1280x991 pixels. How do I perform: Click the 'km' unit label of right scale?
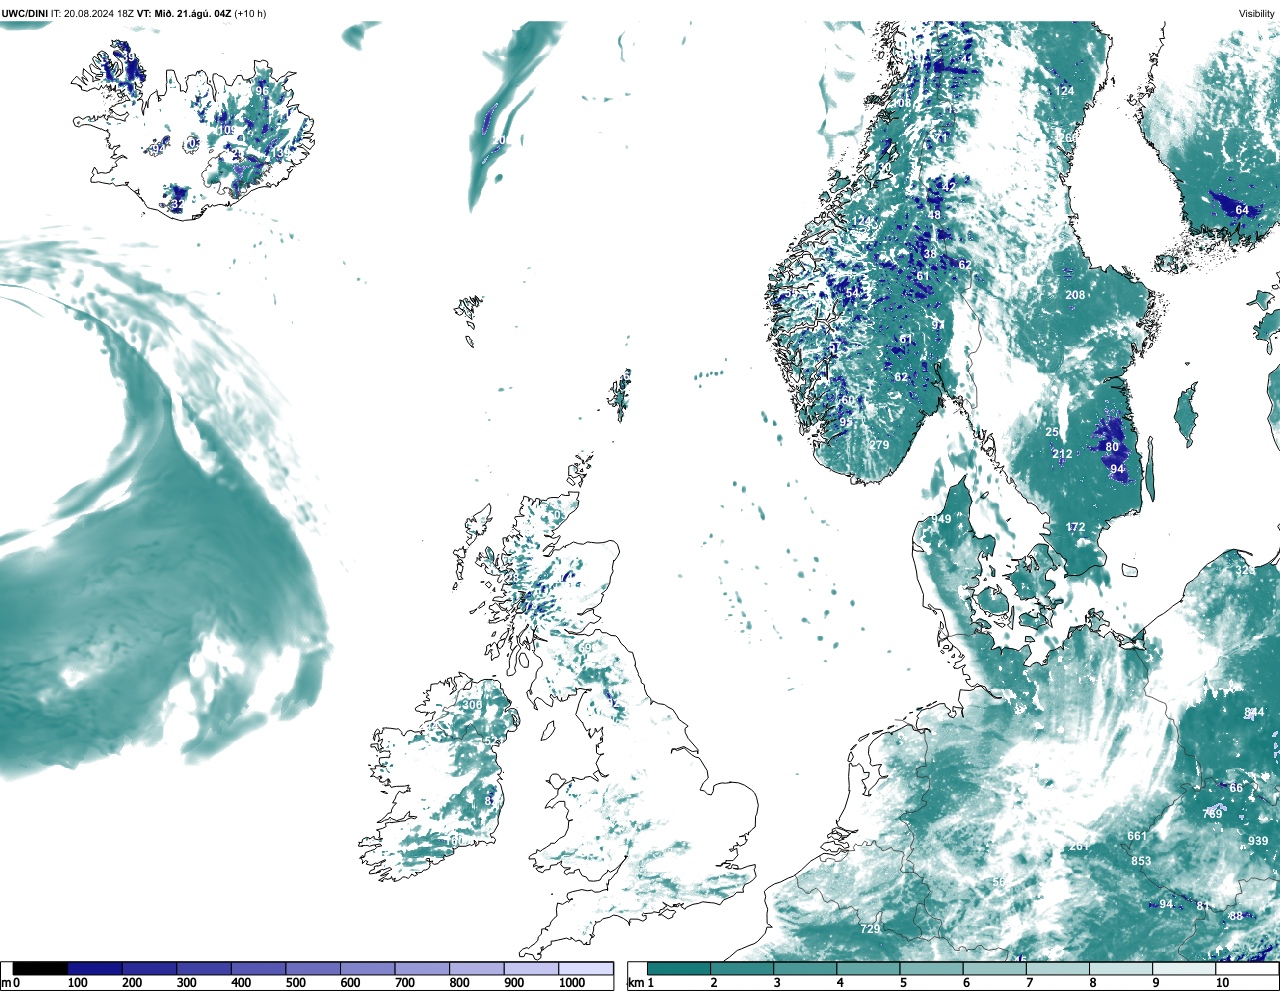[635, 983]
